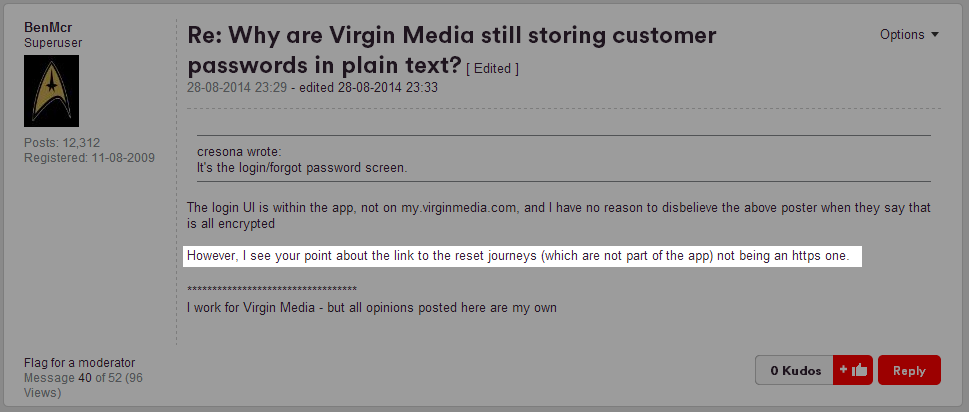The image size is (969, 412).
Task: Open the BenMcr user profile link
Action: (x=47, y=28)
